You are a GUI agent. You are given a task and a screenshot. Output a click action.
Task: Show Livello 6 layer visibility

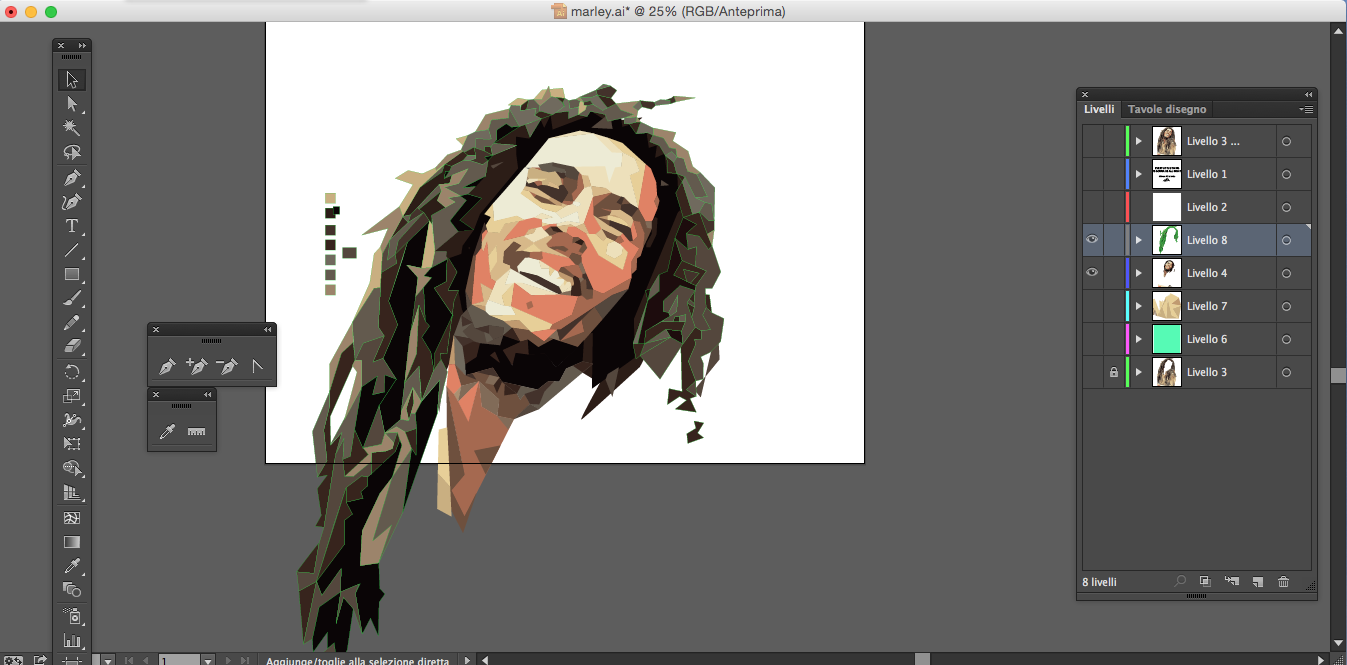coord(1093,339)
